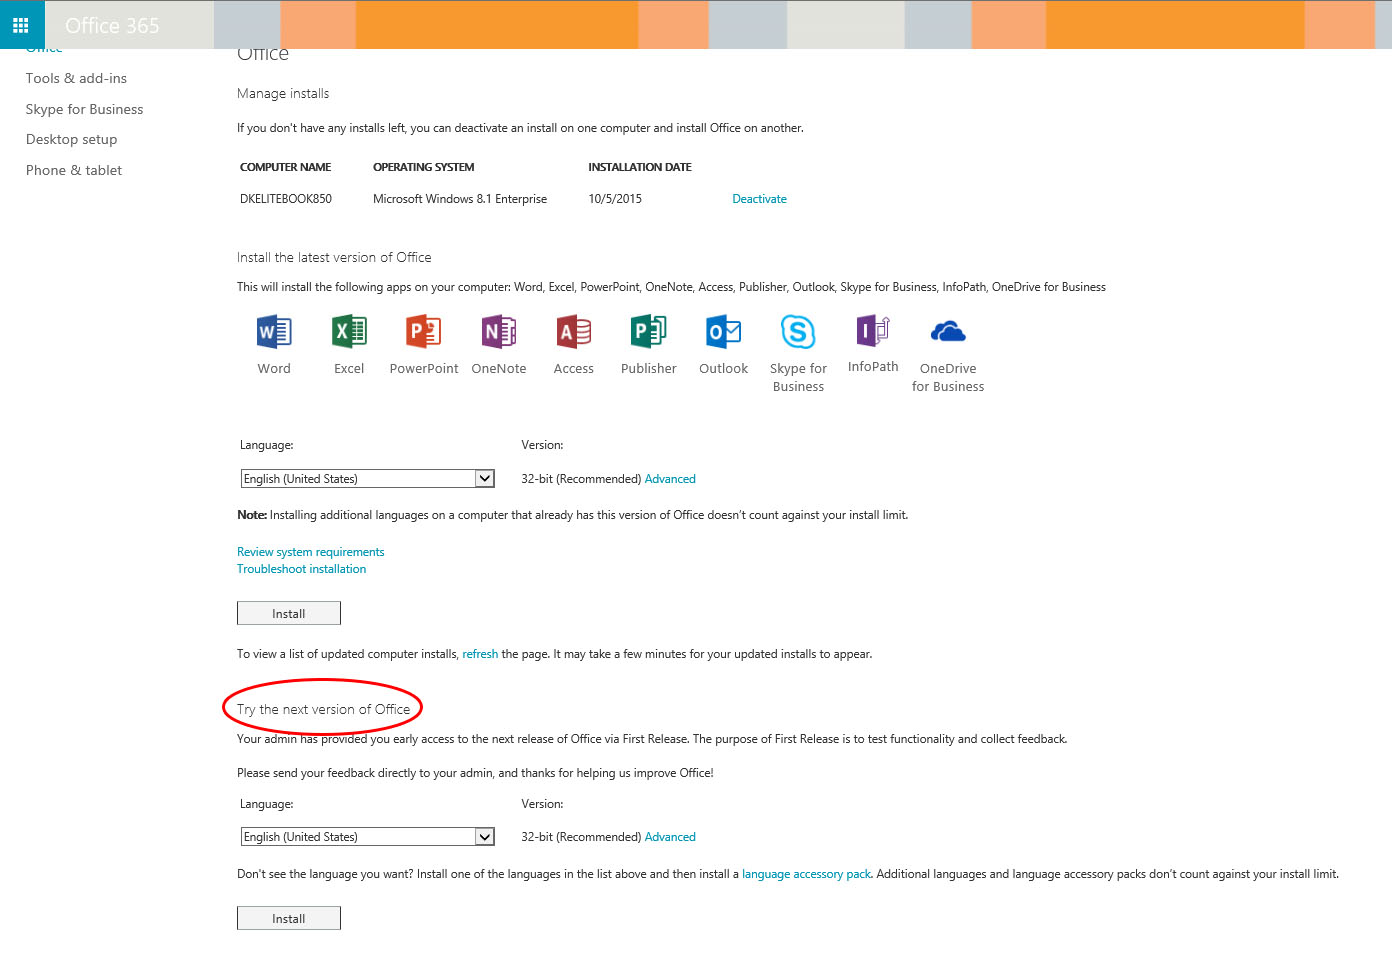Image resolution: width=1392 pixels, height=960 pixels.
Task: Click Advanced link in next version section
Action: tap(670, 837)
